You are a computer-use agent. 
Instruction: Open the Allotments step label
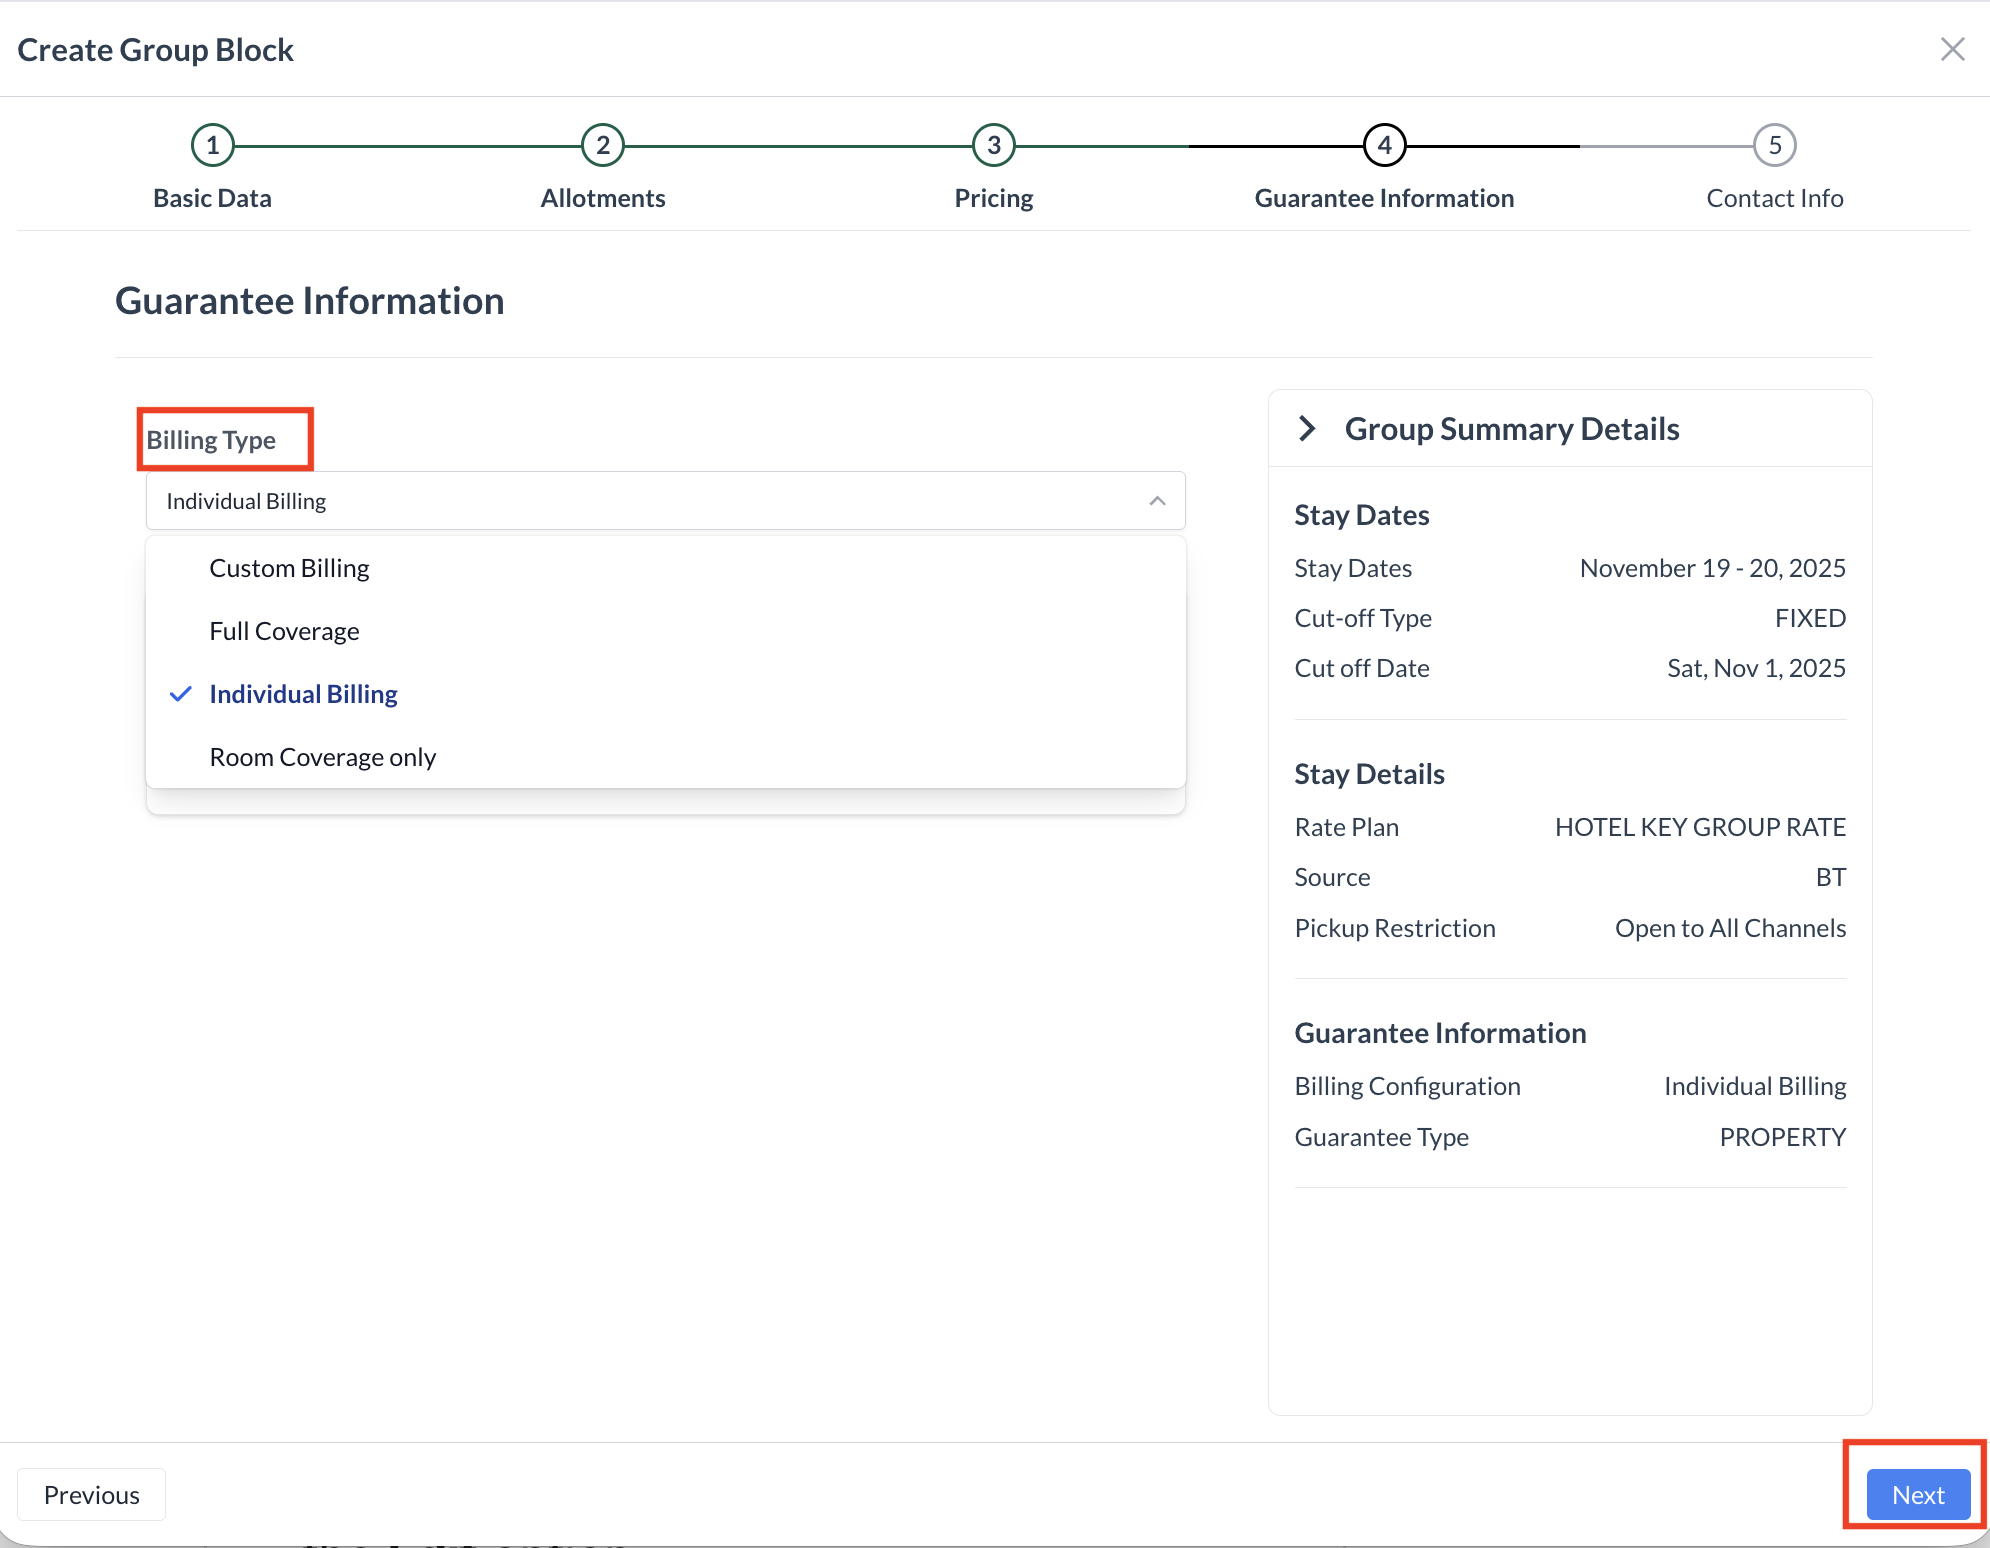[x=603, y=198]
